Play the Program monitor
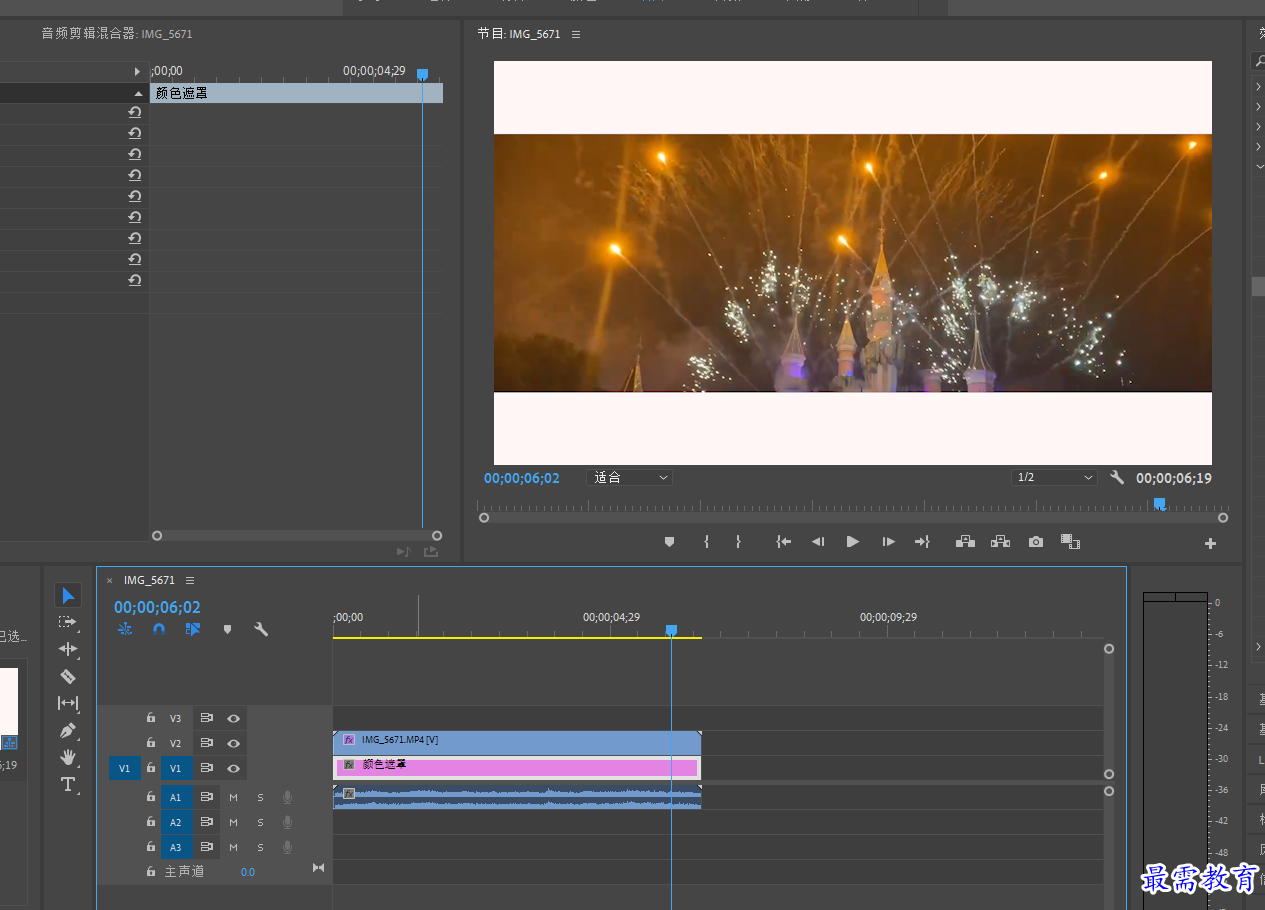 853,542
